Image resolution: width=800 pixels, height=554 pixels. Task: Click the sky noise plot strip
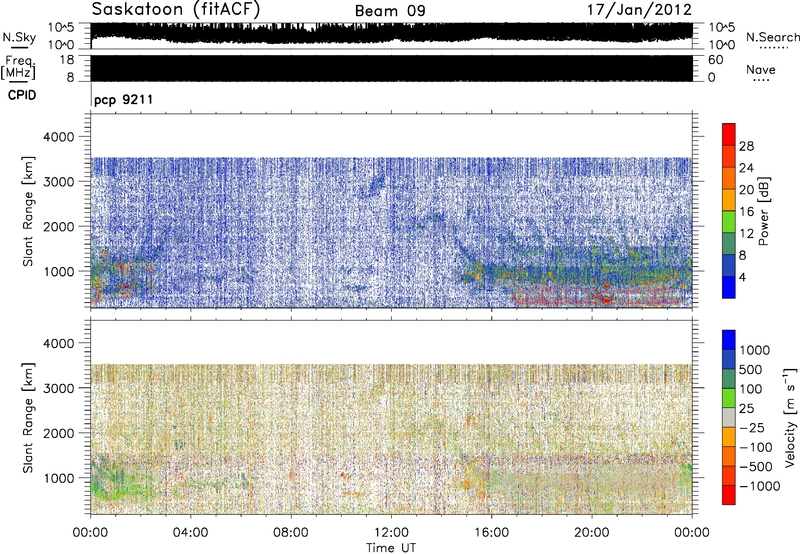click(x=391, y=35)
